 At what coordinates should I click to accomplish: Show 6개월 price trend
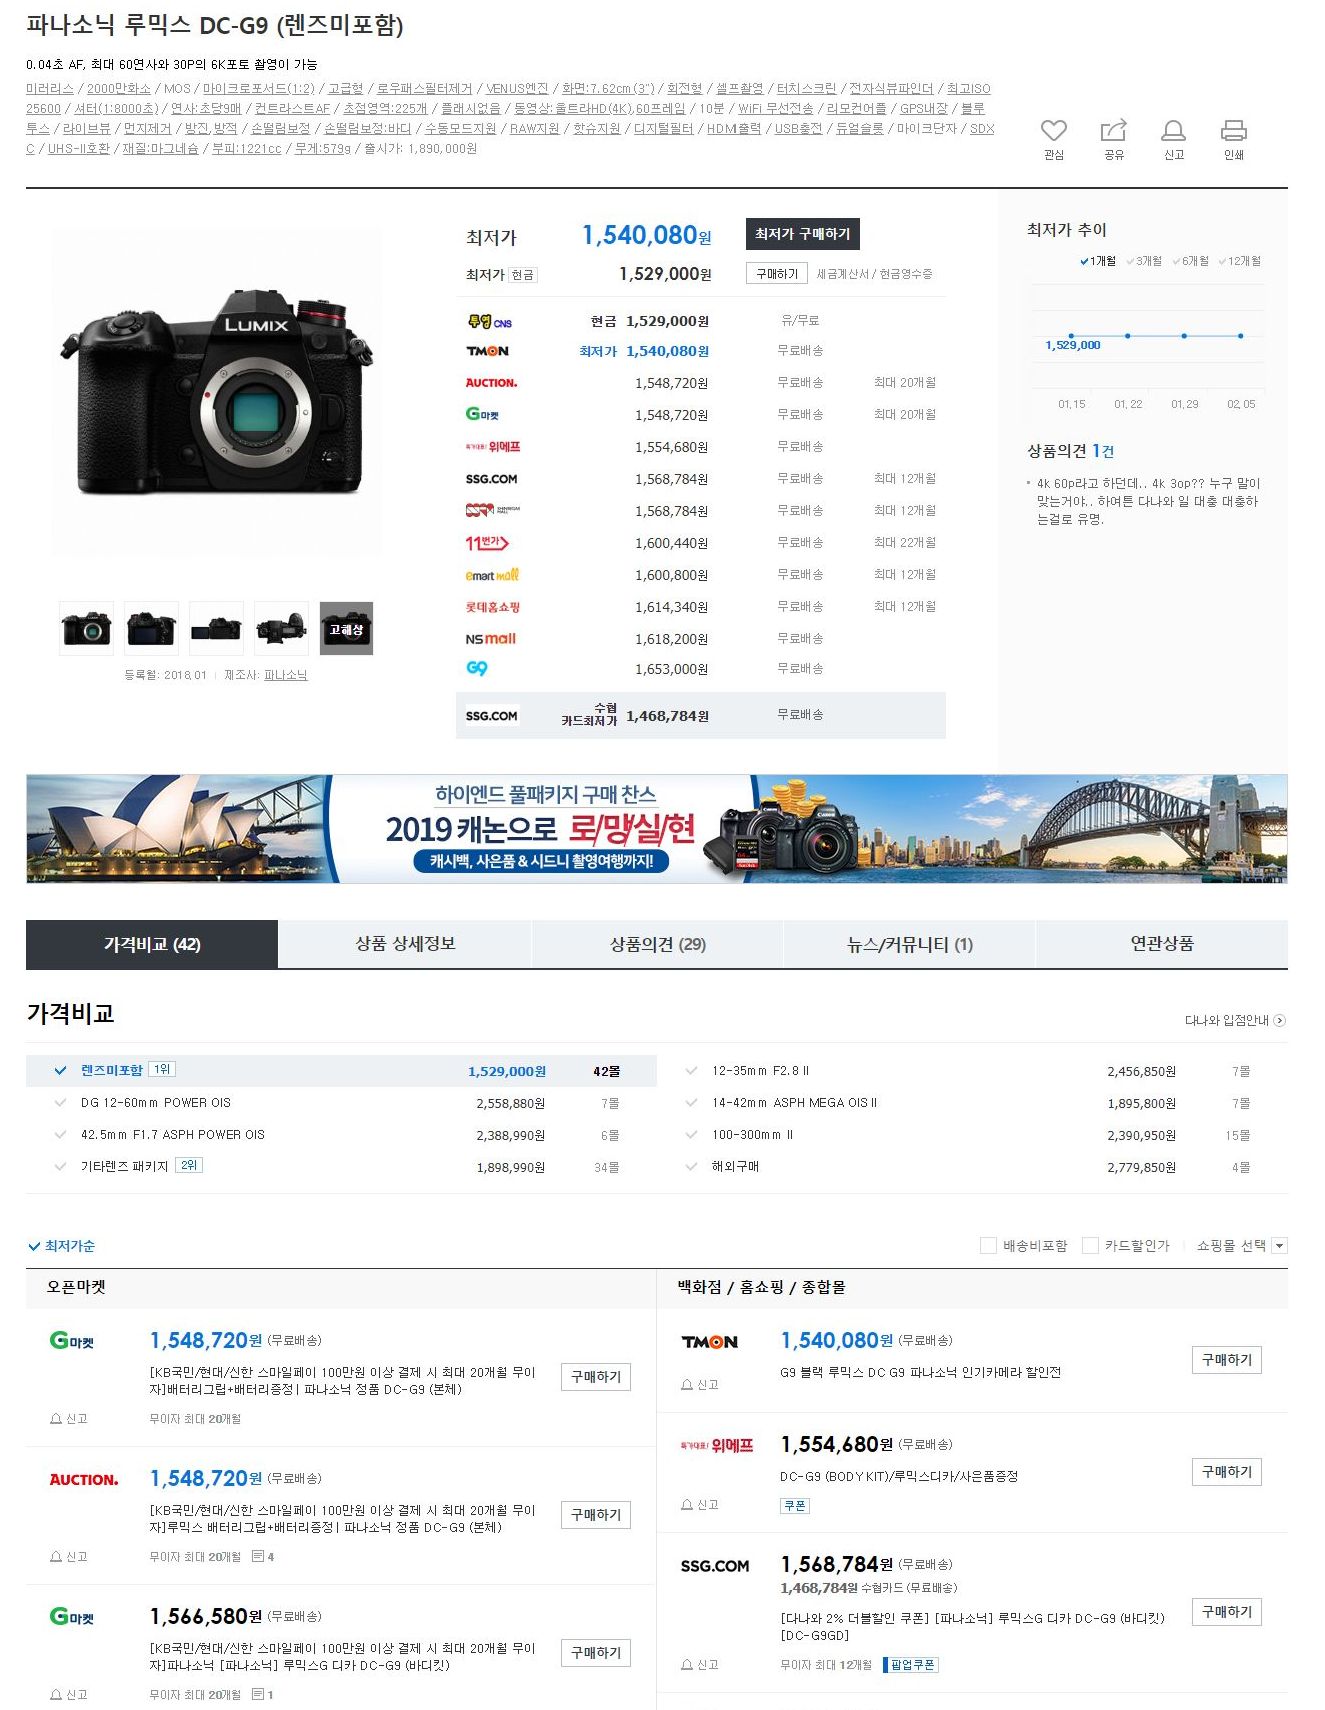[1190, 261]
